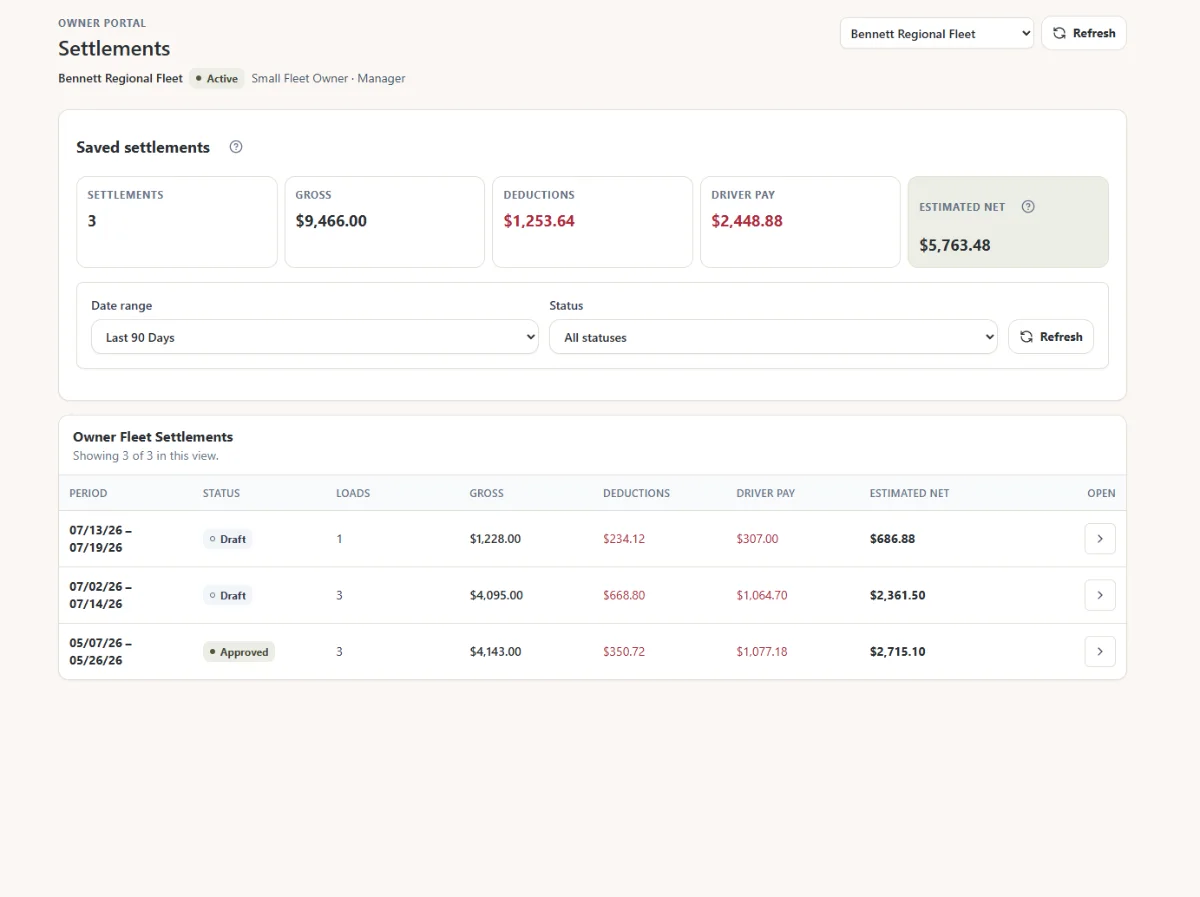Open the 05/07/26 – 05/26/26 settlement arrow
The image size is (1200, 897).
(x=1100, y=652)
